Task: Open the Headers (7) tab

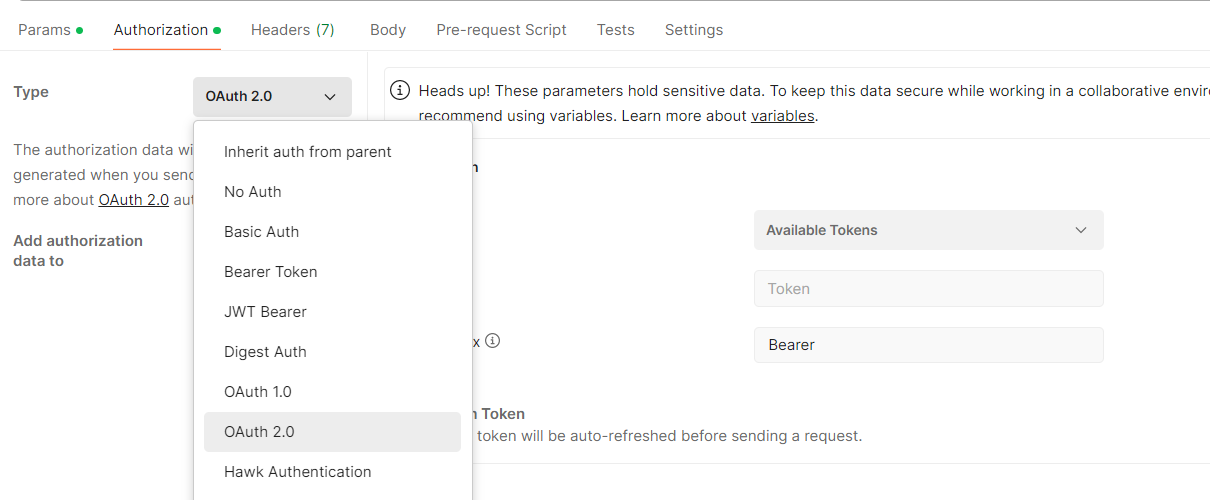Action: (292, 30)
